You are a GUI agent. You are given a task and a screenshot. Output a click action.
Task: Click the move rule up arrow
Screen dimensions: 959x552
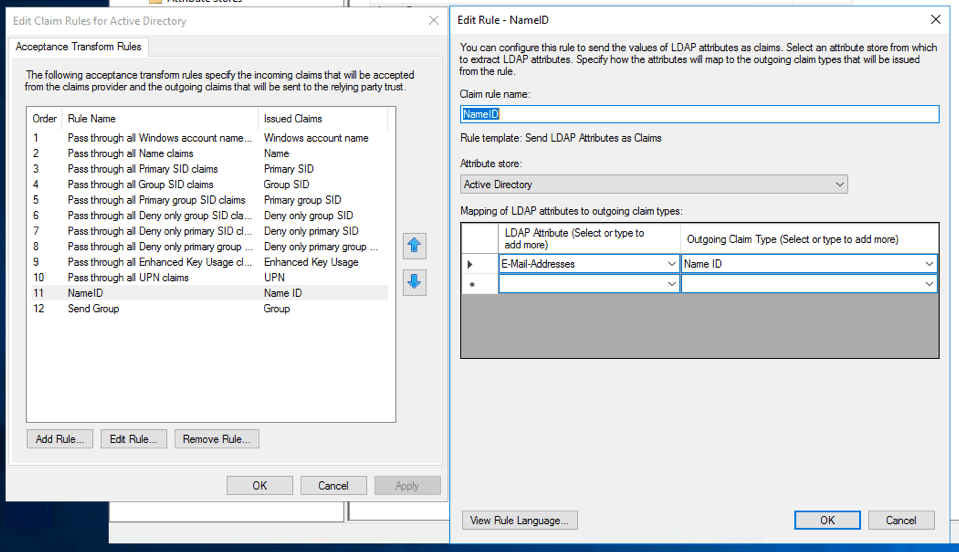coord(414,246)
